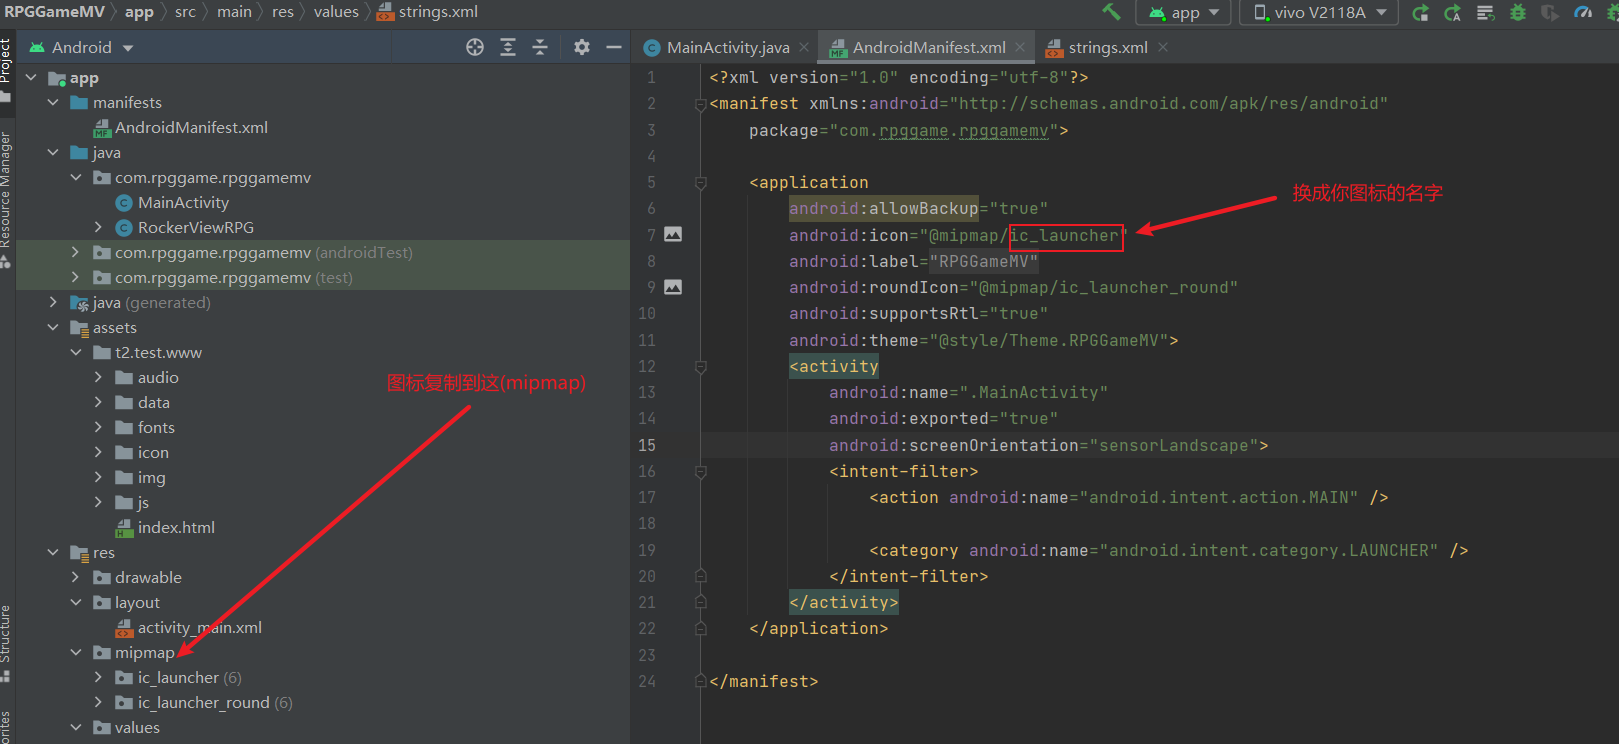The width and height of the screenshot is (1619, 744).
Task: Expand the ic_launcher mipmap folder
Action: coord(98,678)
